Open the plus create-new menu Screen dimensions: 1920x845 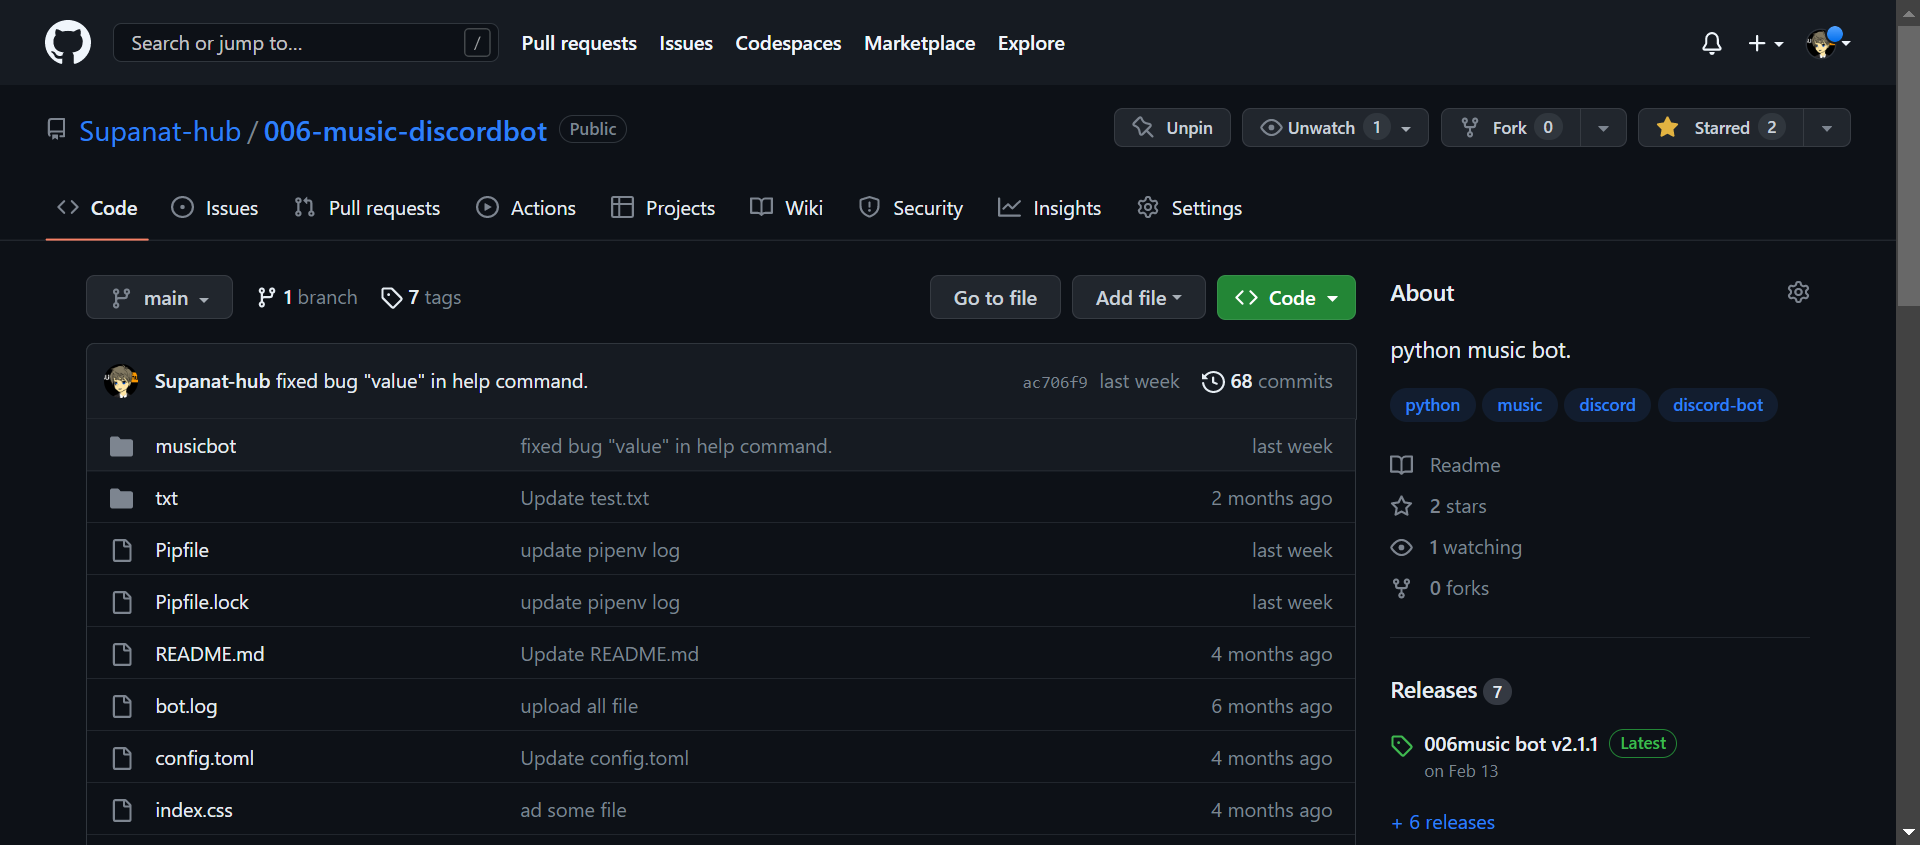[x=1765, y=43]
